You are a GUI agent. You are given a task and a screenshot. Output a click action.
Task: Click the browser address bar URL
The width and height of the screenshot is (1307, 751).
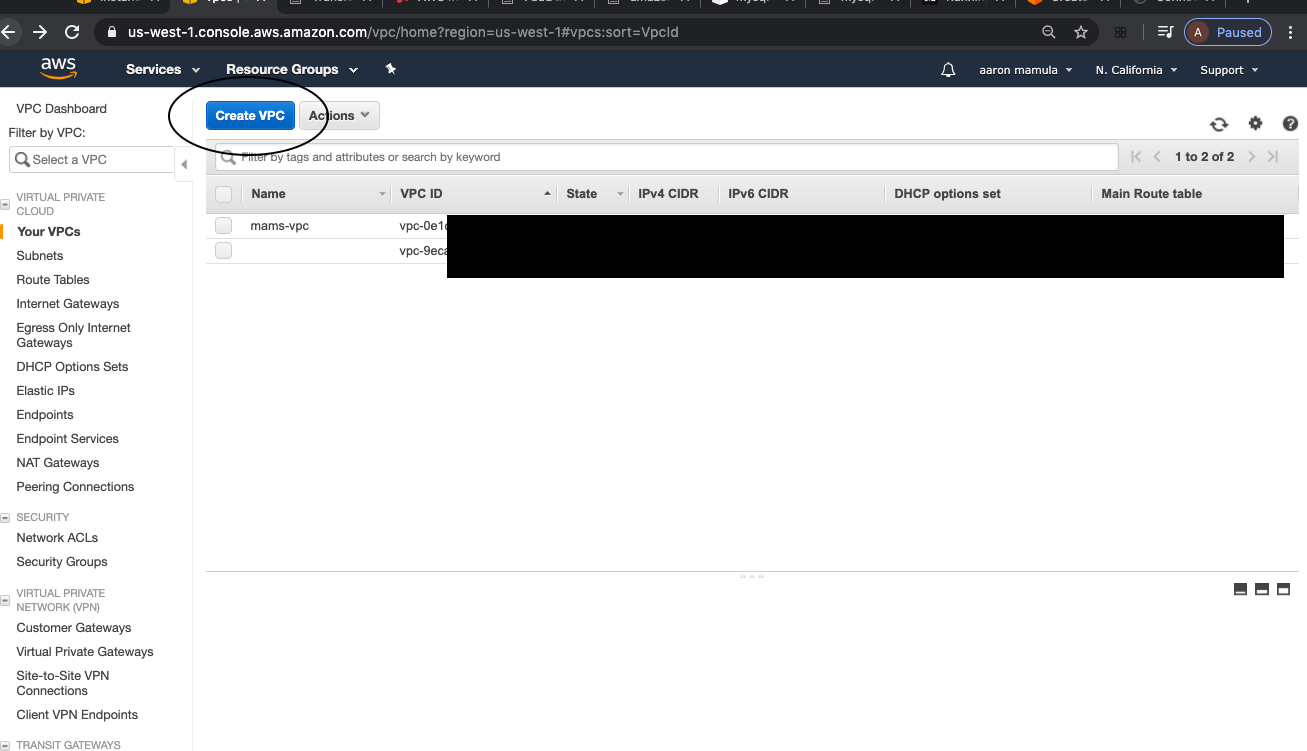click(x=403, y=32)
